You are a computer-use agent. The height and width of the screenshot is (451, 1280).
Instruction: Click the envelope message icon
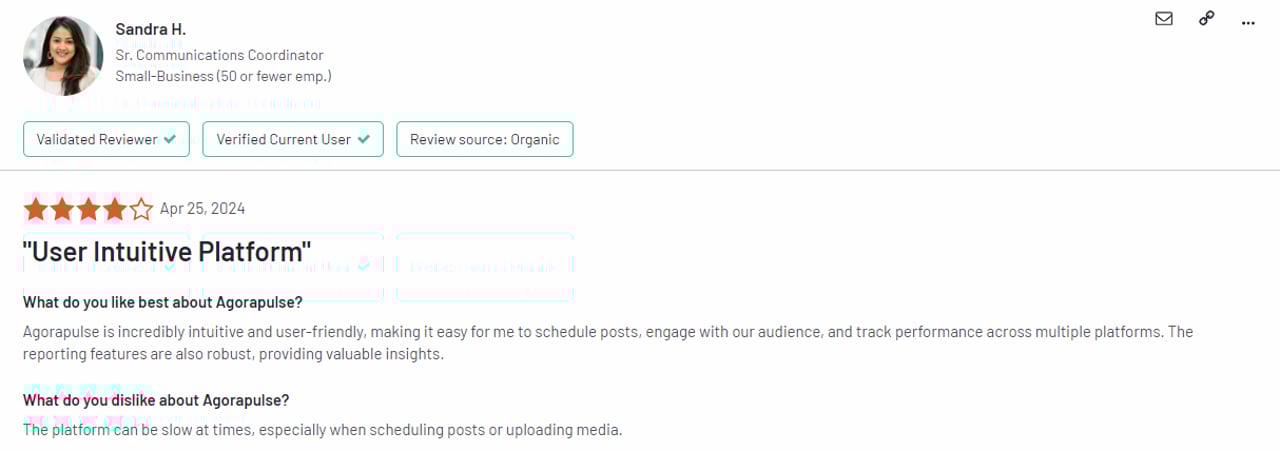(1163, 19)
